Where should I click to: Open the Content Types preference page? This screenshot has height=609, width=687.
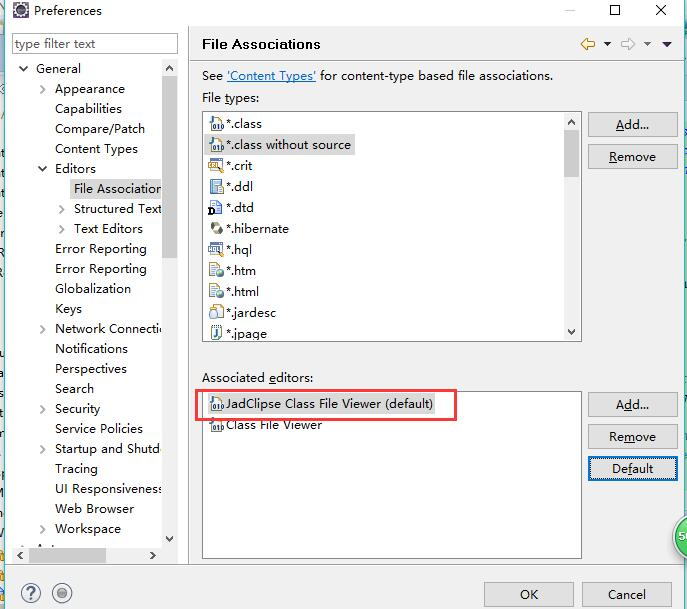pyautogui.click(x=96, y=149)
